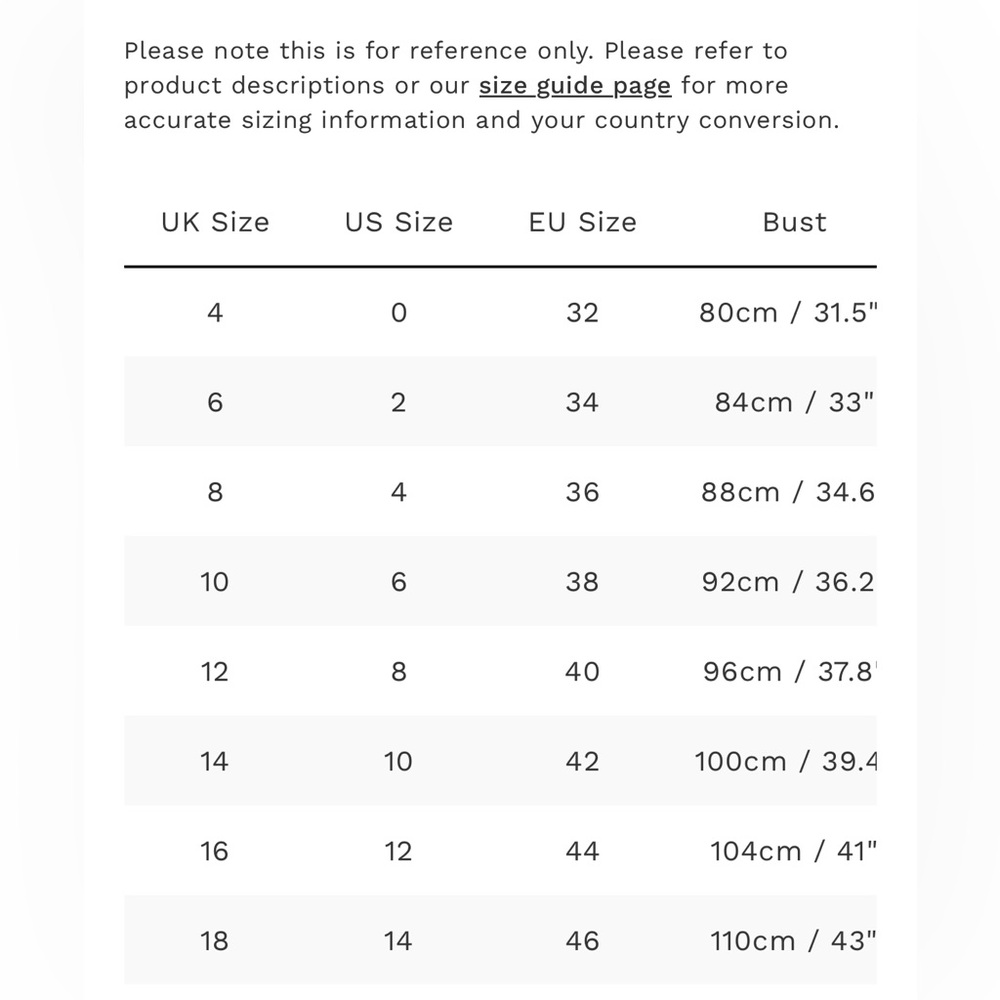Select the UK size 4 cell
This screenshot has width=1000, height=1000.
215,312
